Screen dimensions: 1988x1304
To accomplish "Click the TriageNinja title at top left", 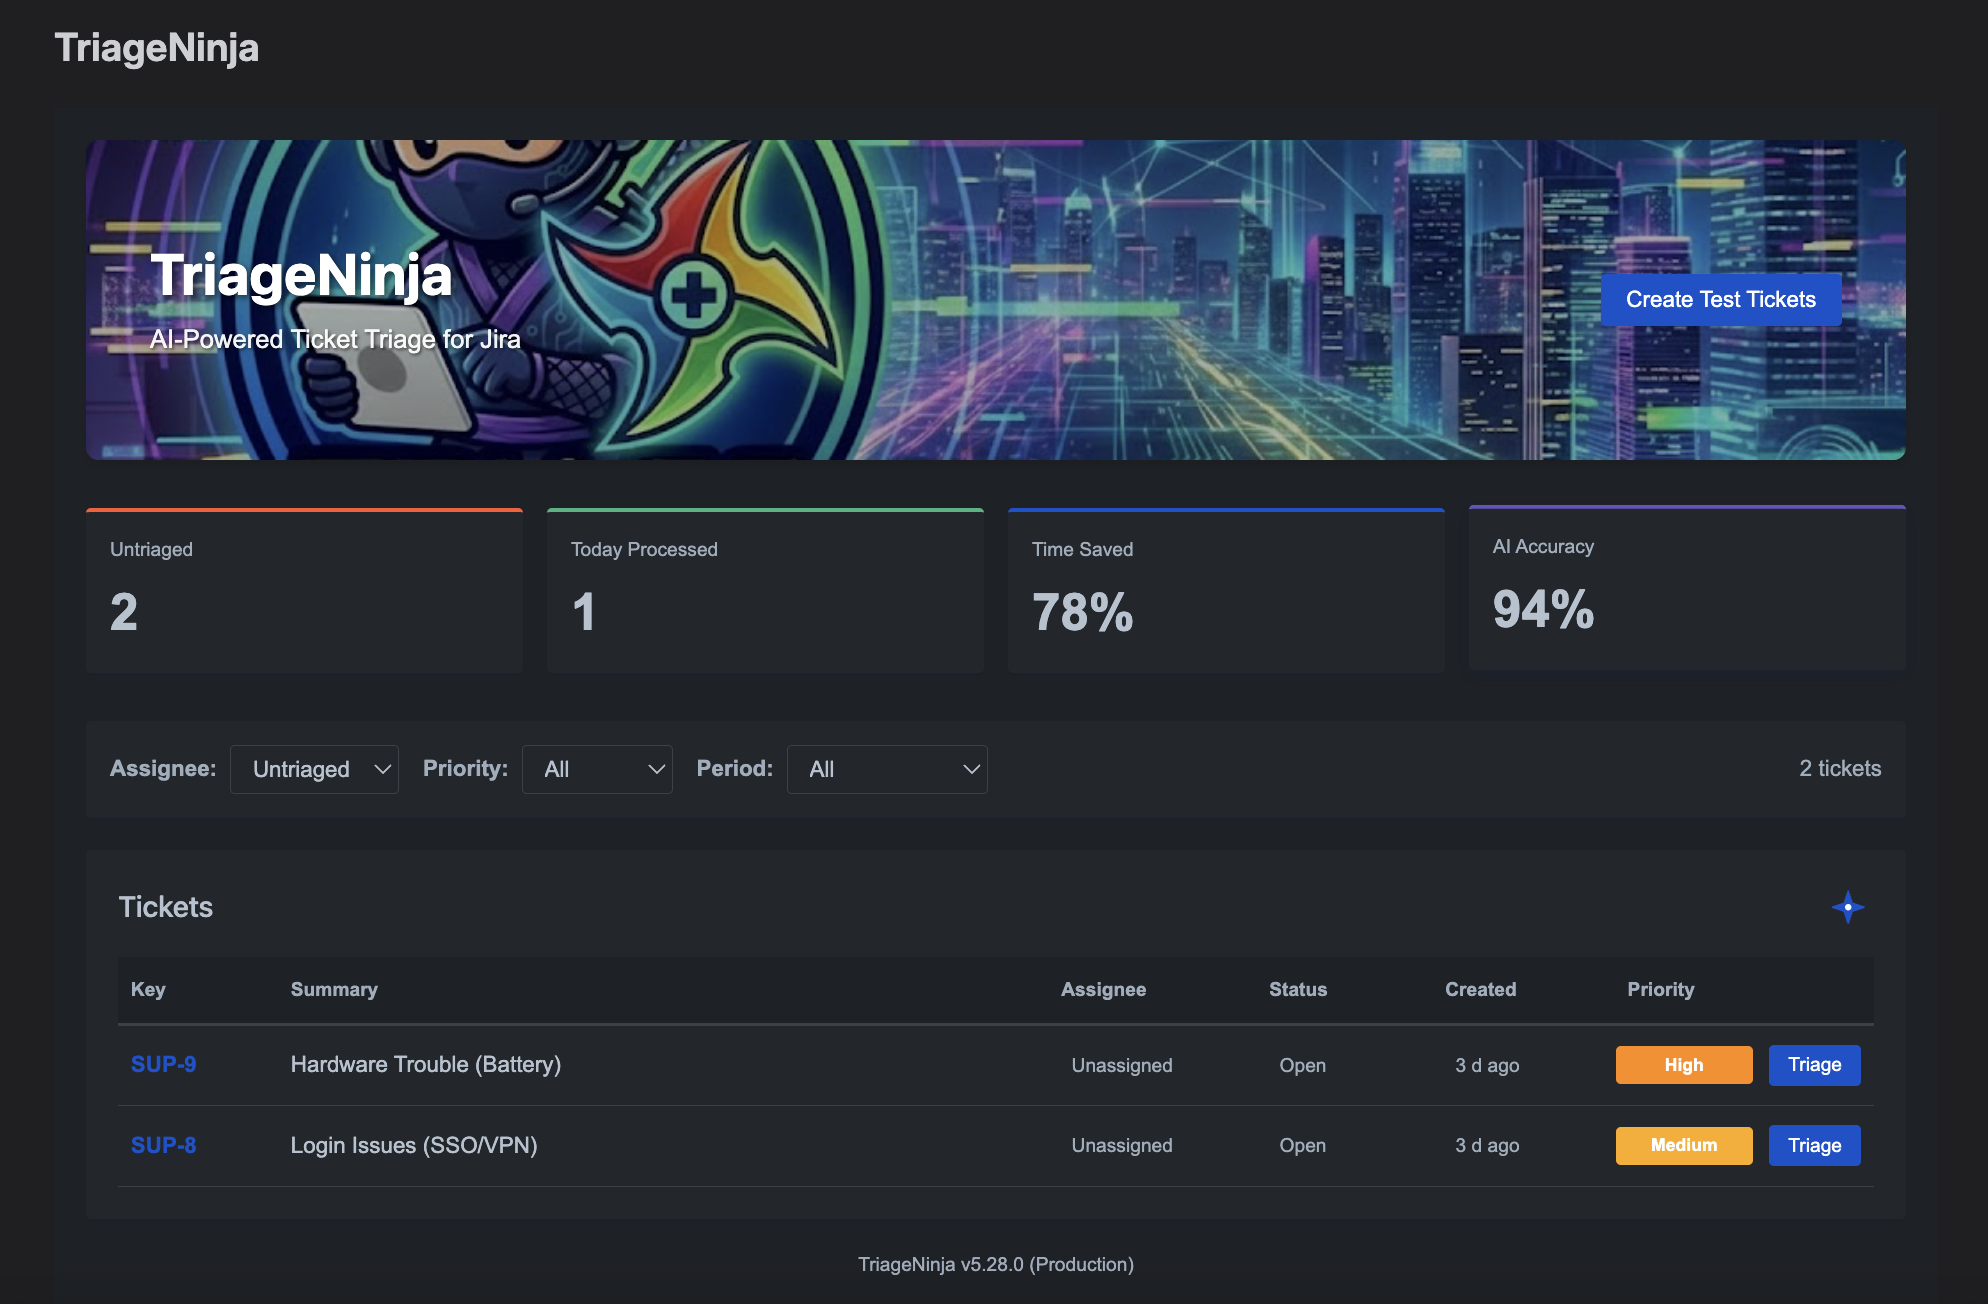I will point(157,48).
